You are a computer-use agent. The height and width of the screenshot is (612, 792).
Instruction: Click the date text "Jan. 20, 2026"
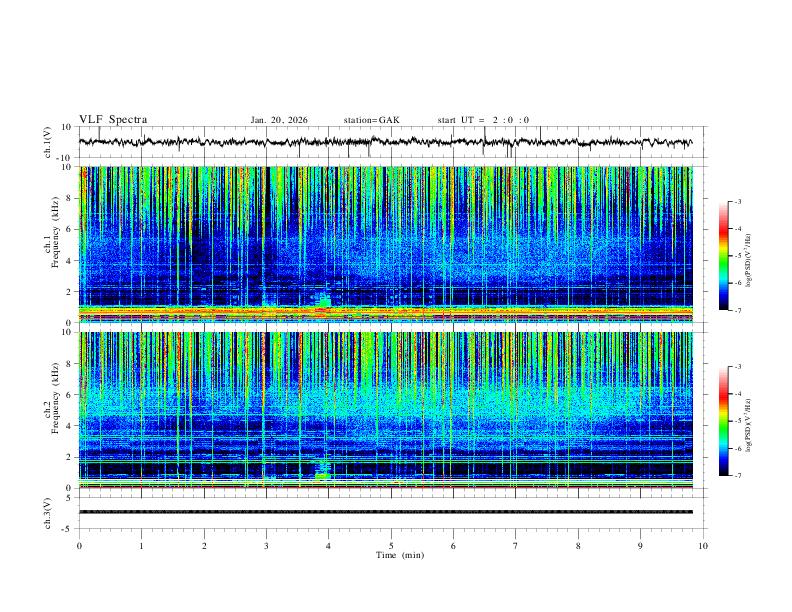coord(279,120)
